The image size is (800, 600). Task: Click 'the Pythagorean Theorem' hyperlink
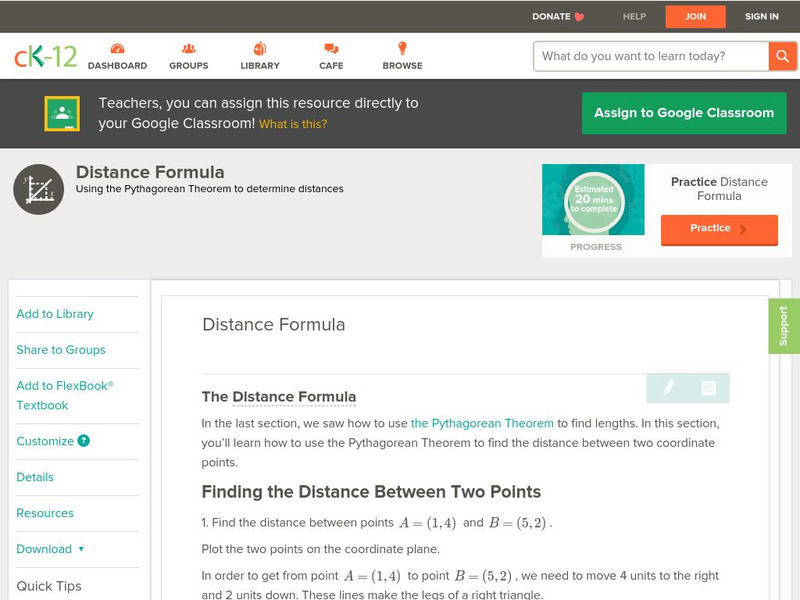(x=482, y=423)
